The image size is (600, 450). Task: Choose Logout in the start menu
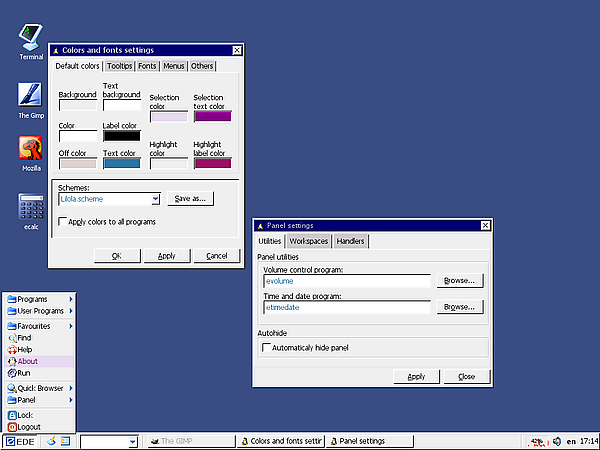[x=29, y=427]
